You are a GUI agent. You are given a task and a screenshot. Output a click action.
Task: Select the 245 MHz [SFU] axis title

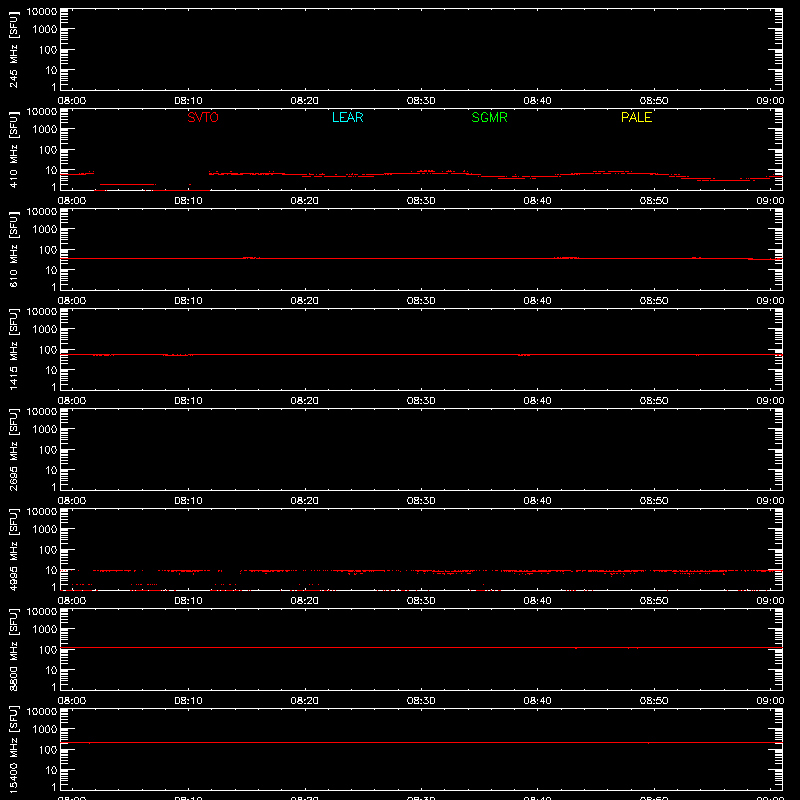13,49
